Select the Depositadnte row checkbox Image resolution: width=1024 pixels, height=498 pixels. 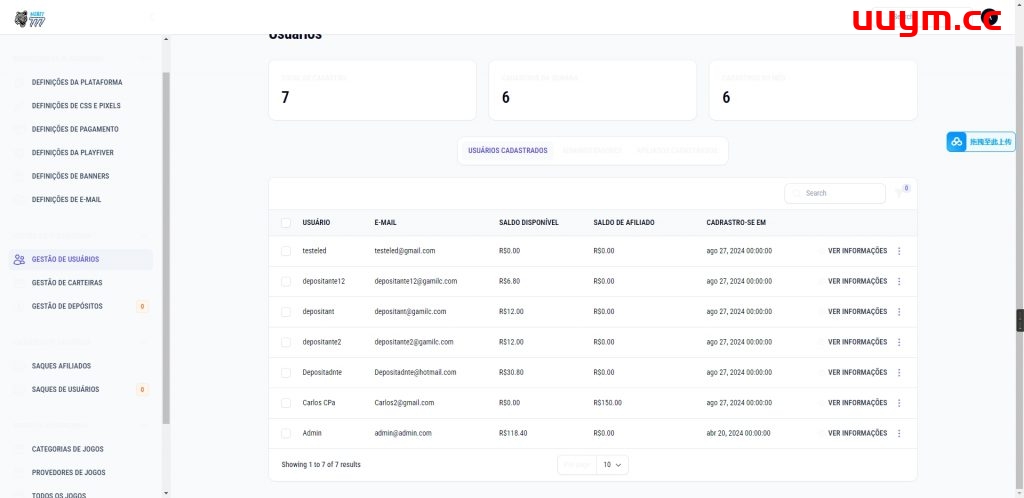pos(286,372)
